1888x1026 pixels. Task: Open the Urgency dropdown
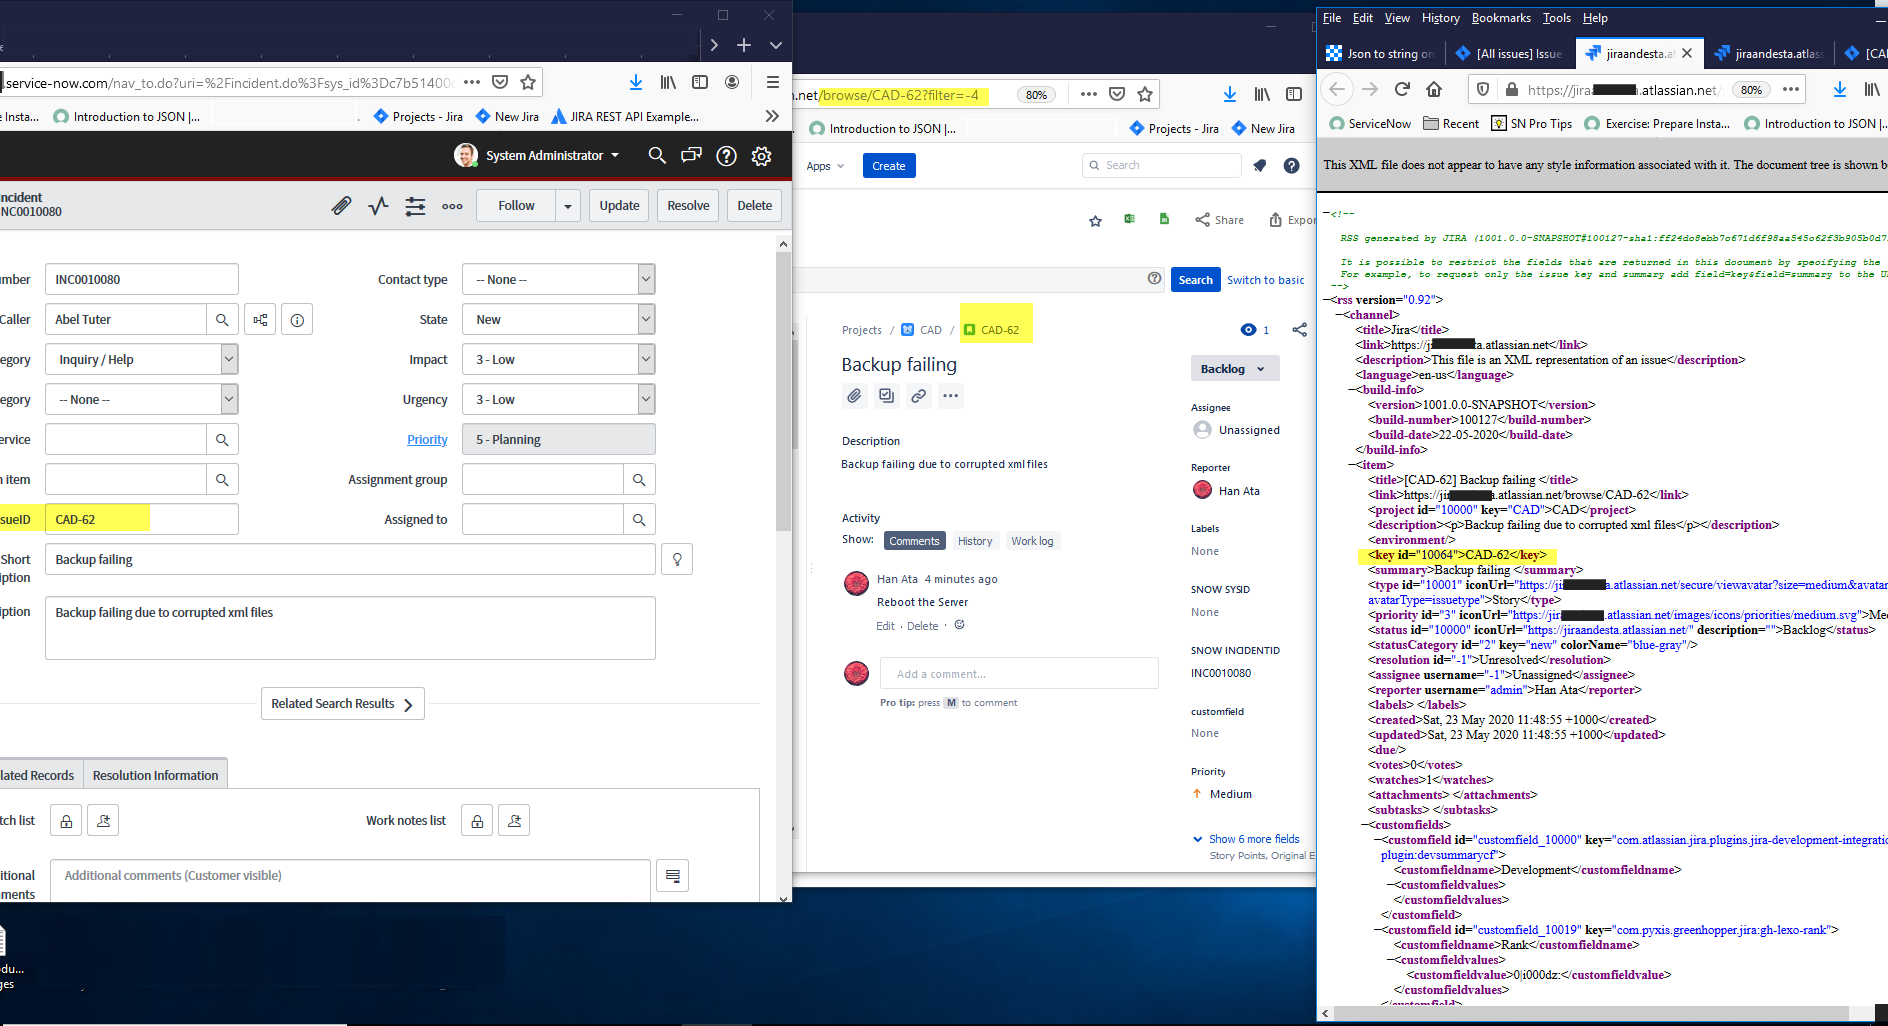(x=558, y=400)
